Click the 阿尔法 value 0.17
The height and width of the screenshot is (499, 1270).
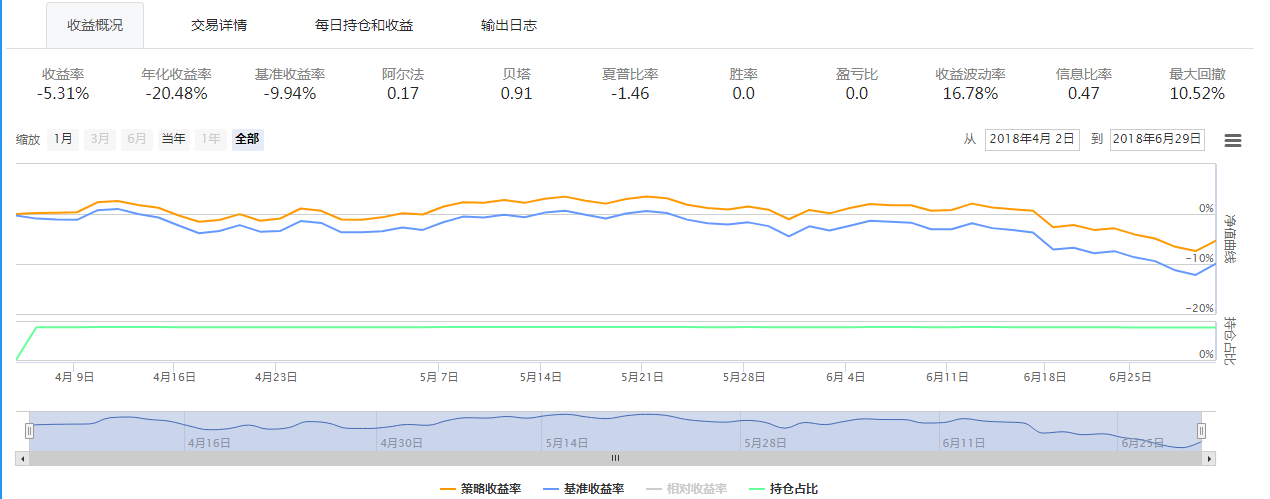pyautogui.click(x=403, y=94)
